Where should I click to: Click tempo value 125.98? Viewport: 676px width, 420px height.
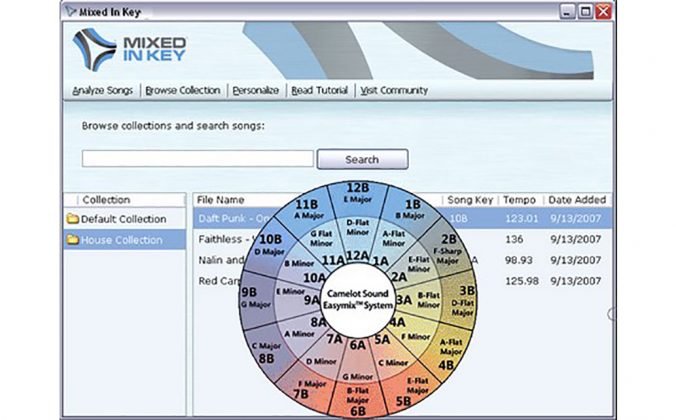coord(522,281)
